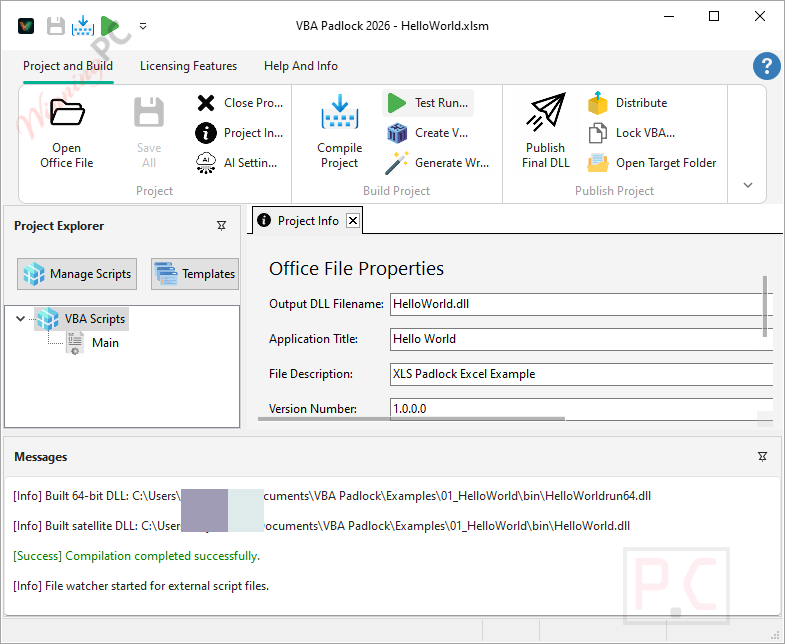The width and height of the screenshot is (785, 644).
Task: Pin the Messages panel
Action: tap(762, 457)
